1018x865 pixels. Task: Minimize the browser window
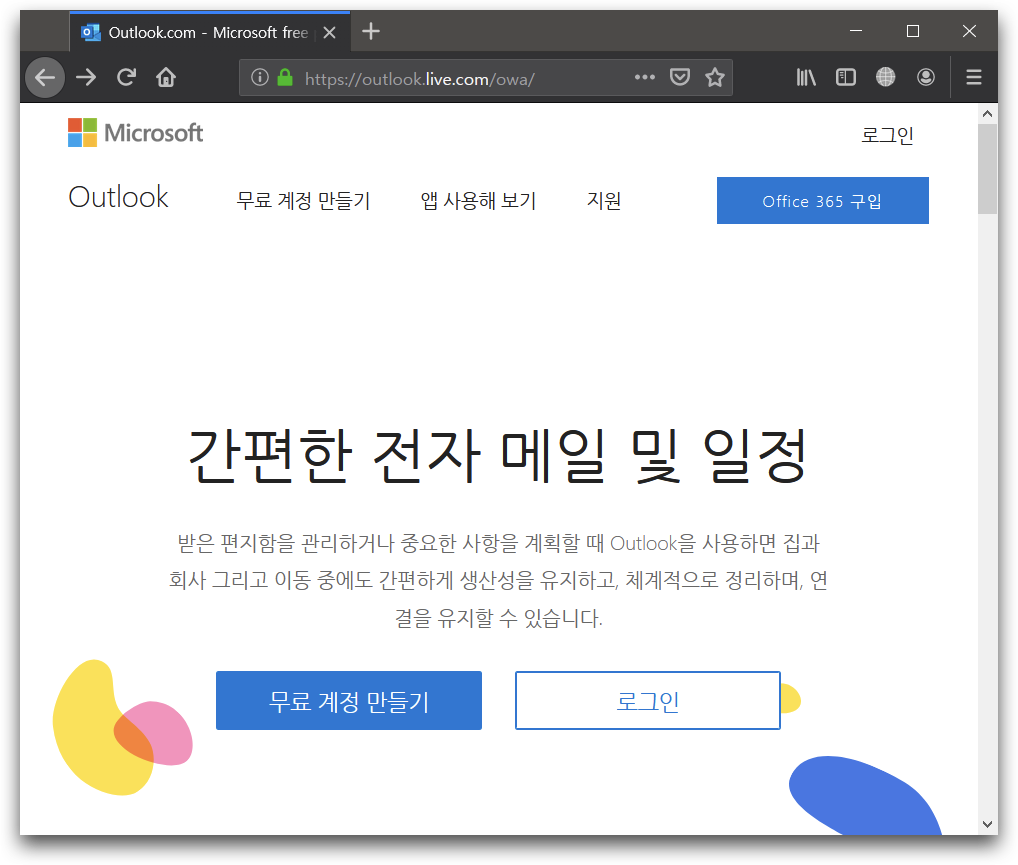point(856,31)
